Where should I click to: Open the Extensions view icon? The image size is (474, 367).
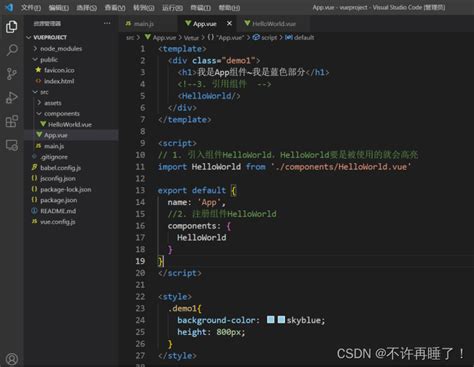(12, 121)
